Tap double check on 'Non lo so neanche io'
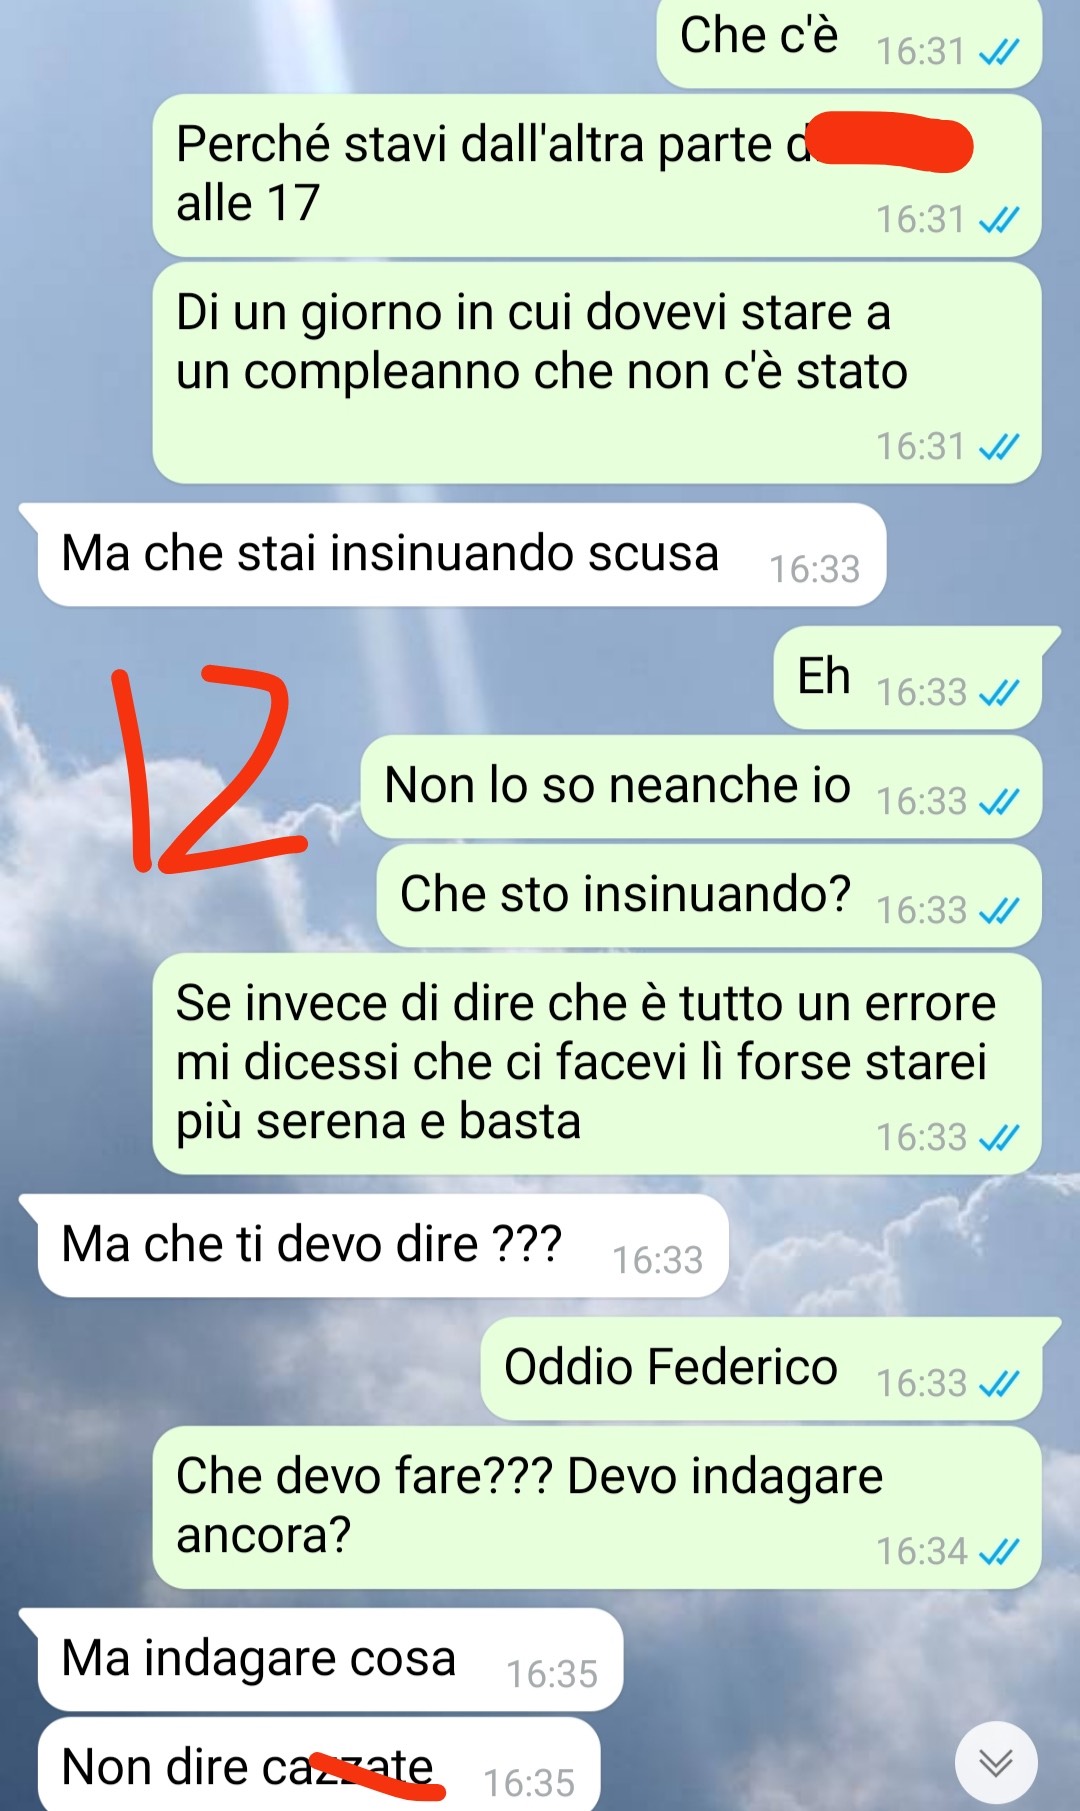Screen dimensions: 1080x1811 coord(999,801)
